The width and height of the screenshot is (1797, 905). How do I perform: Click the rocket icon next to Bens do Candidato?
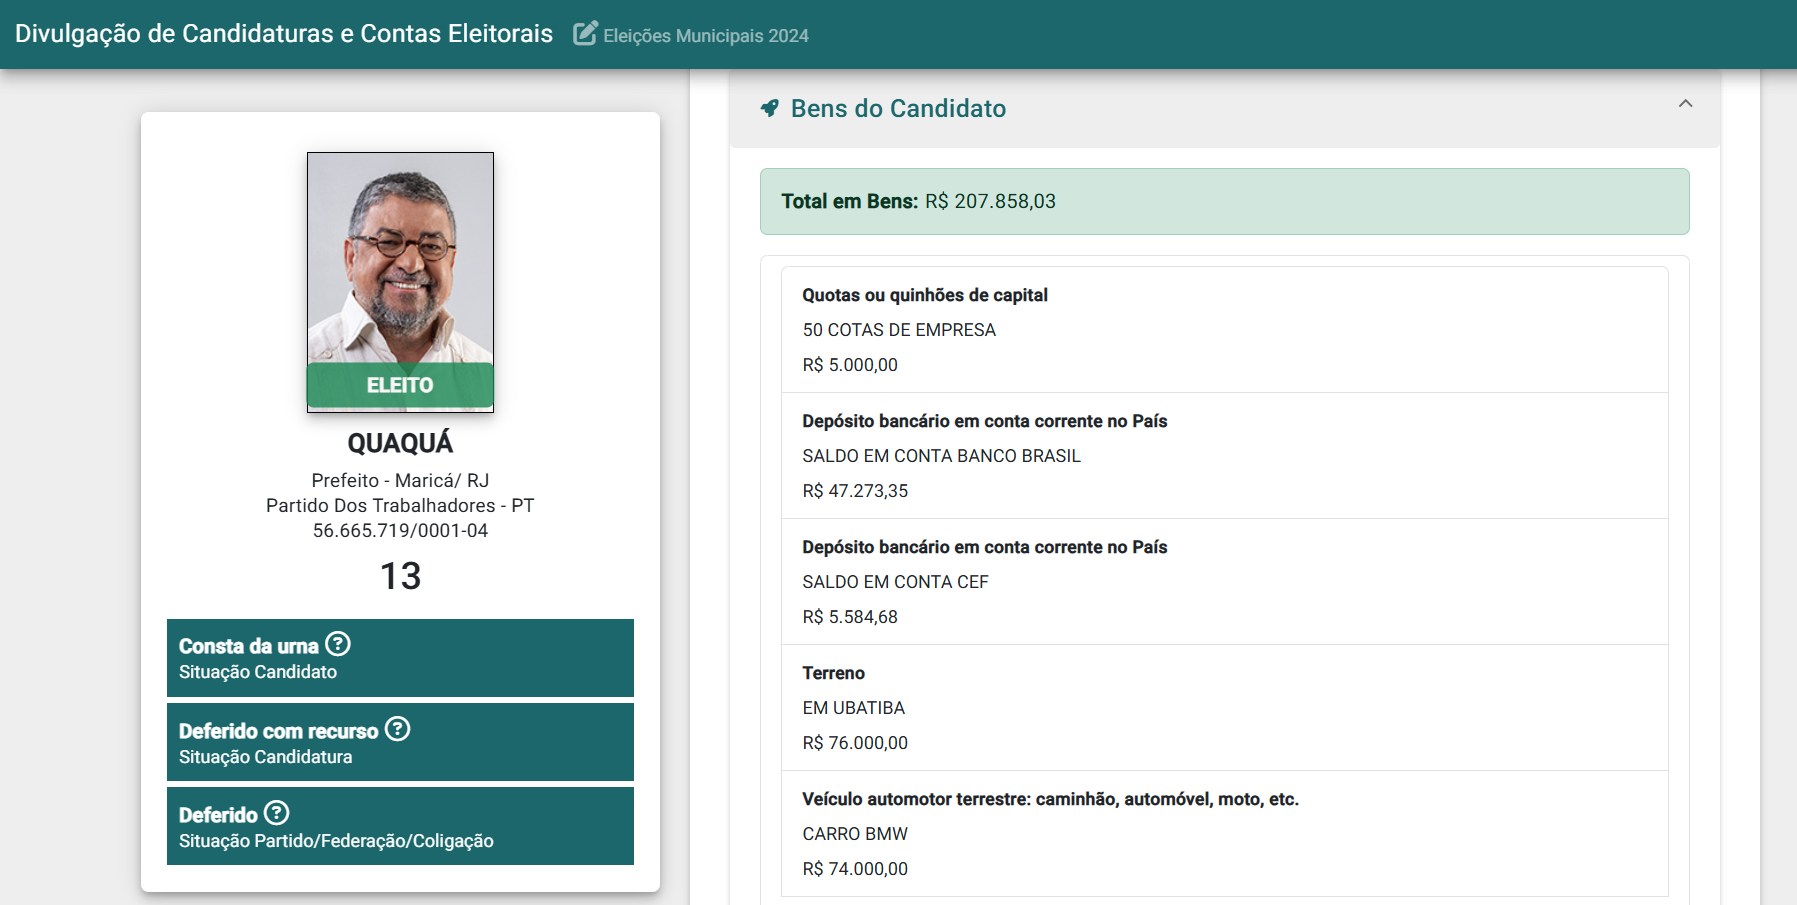coord(769,108)
